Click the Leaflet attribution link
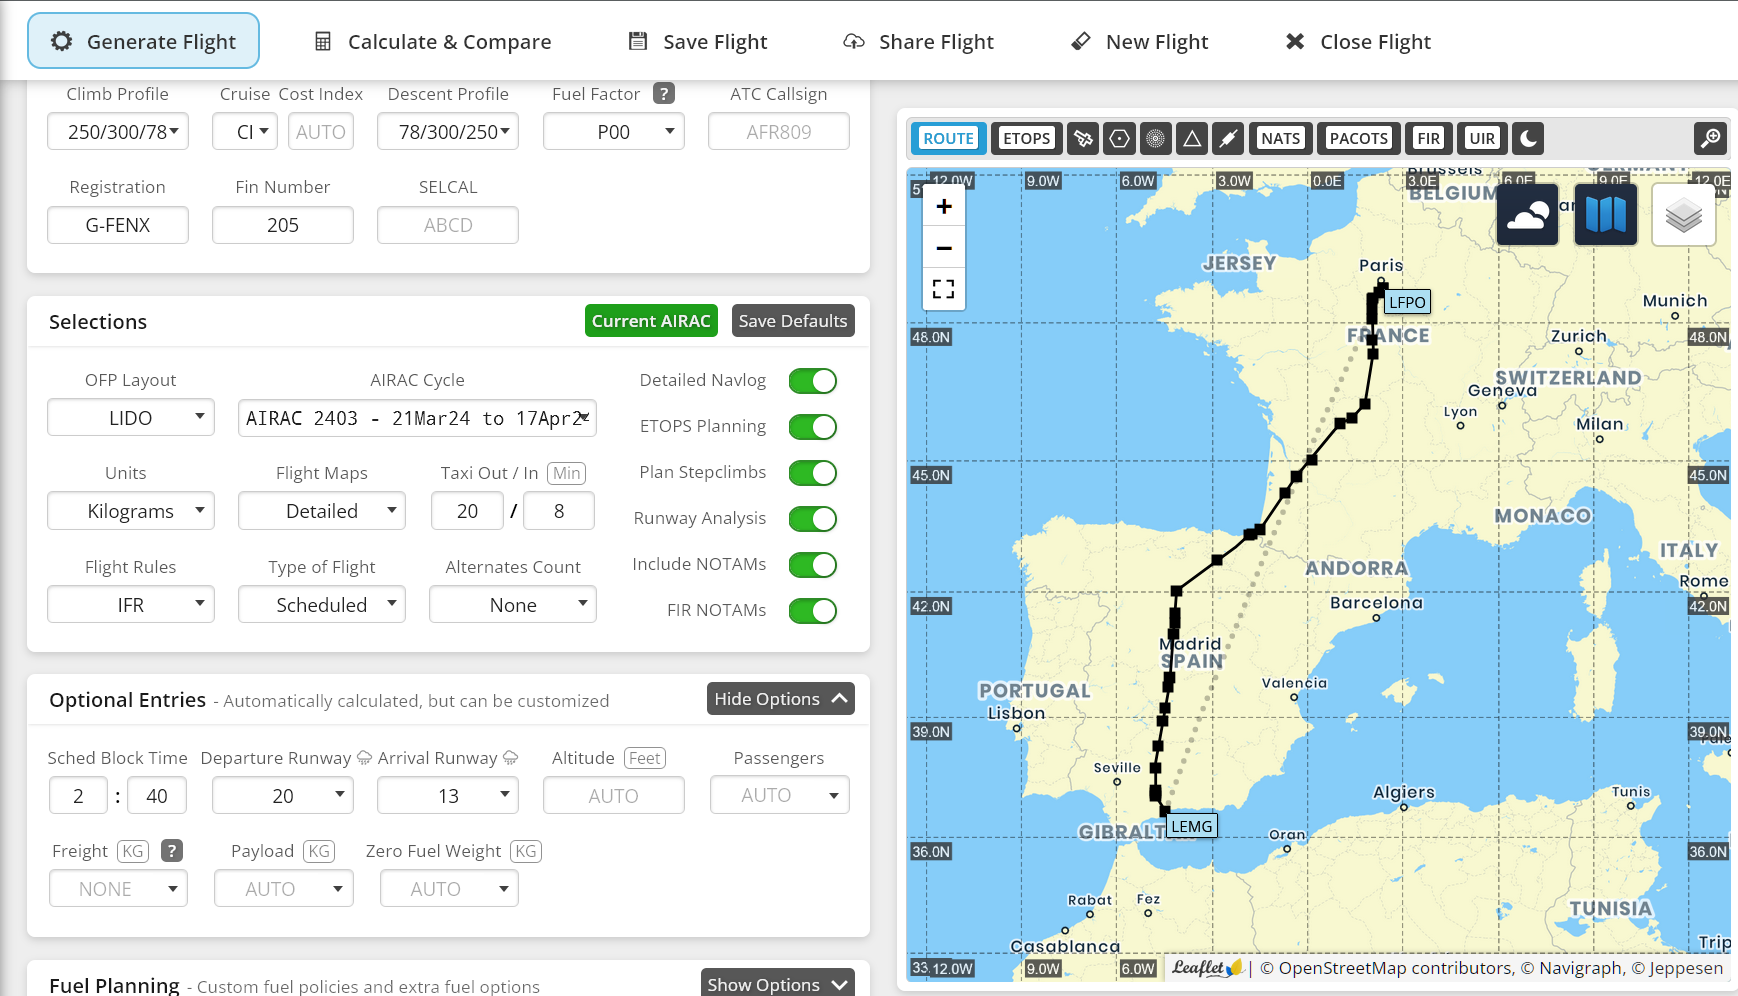This screenshot has height=996, width=1738. [x=1207, y=968]
